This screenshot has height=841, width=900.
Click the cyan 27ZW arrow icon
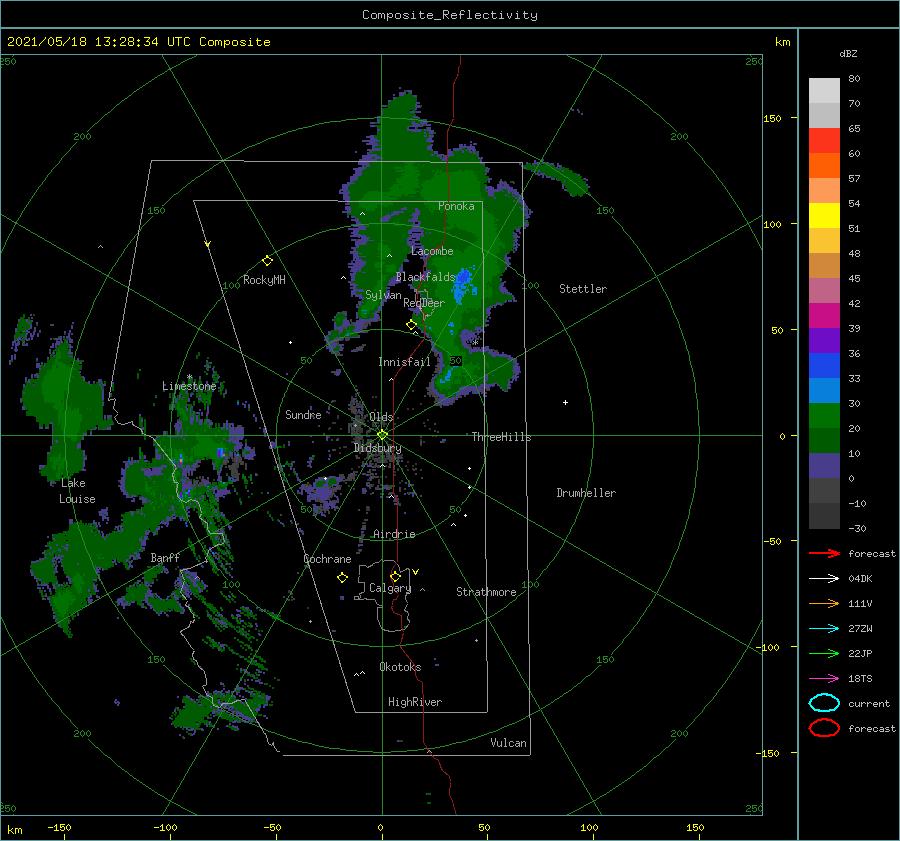pyautogui.click(x=824, y=629)
